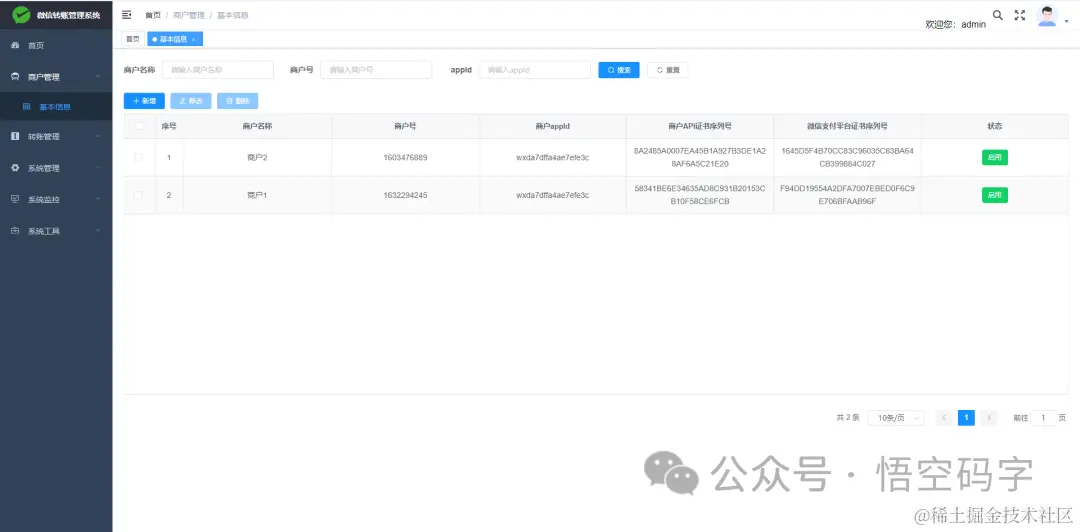
Task: Collapse the 商户管理 menu chevron
Action: click(x=98, y=76)
